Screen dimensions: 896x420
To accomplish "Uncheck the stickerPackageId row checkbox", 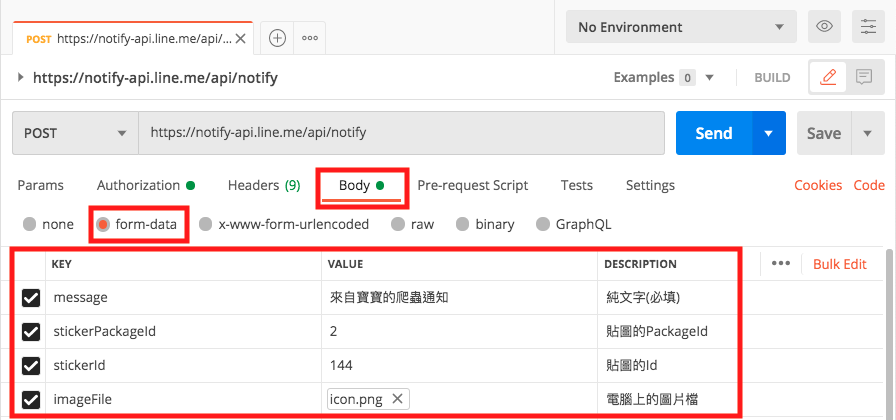I will [30, 331].
